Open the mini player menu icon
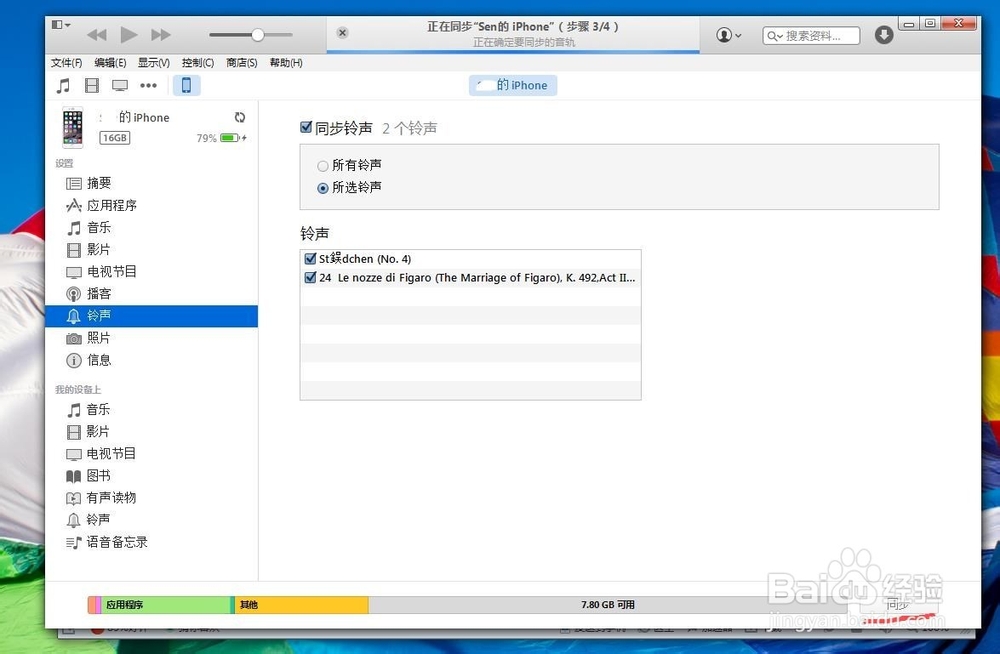Viewport: 1000px width, 654px height. coord(61,24)
